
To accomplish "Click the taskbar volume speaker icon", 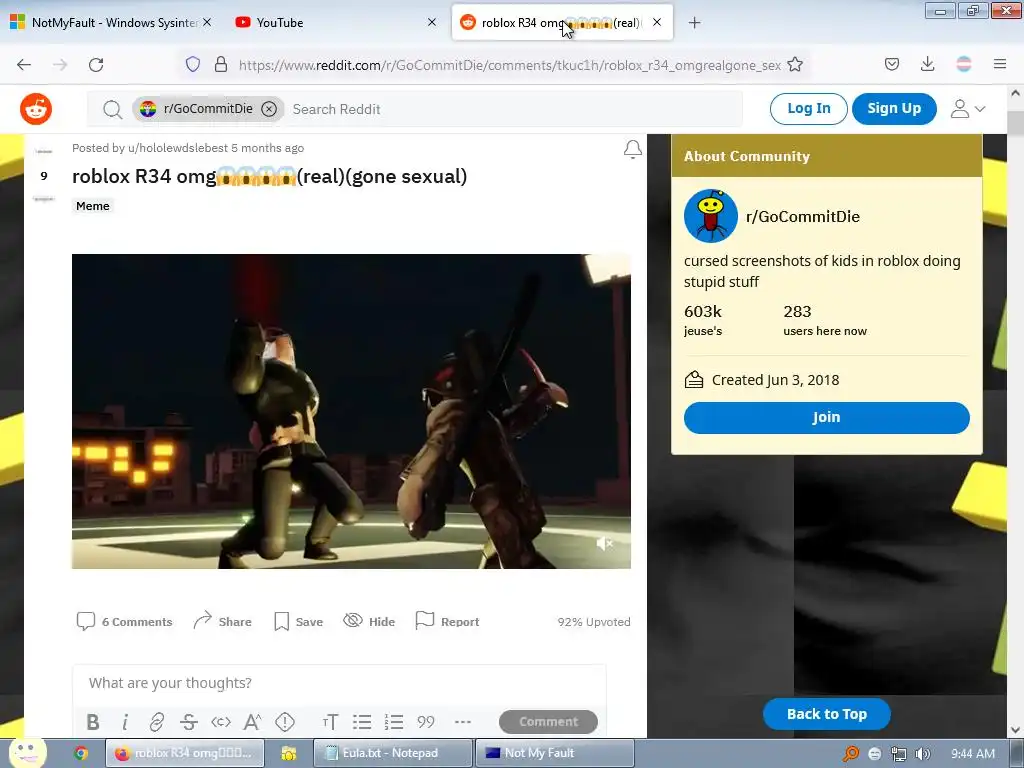I will coord(922,754).
